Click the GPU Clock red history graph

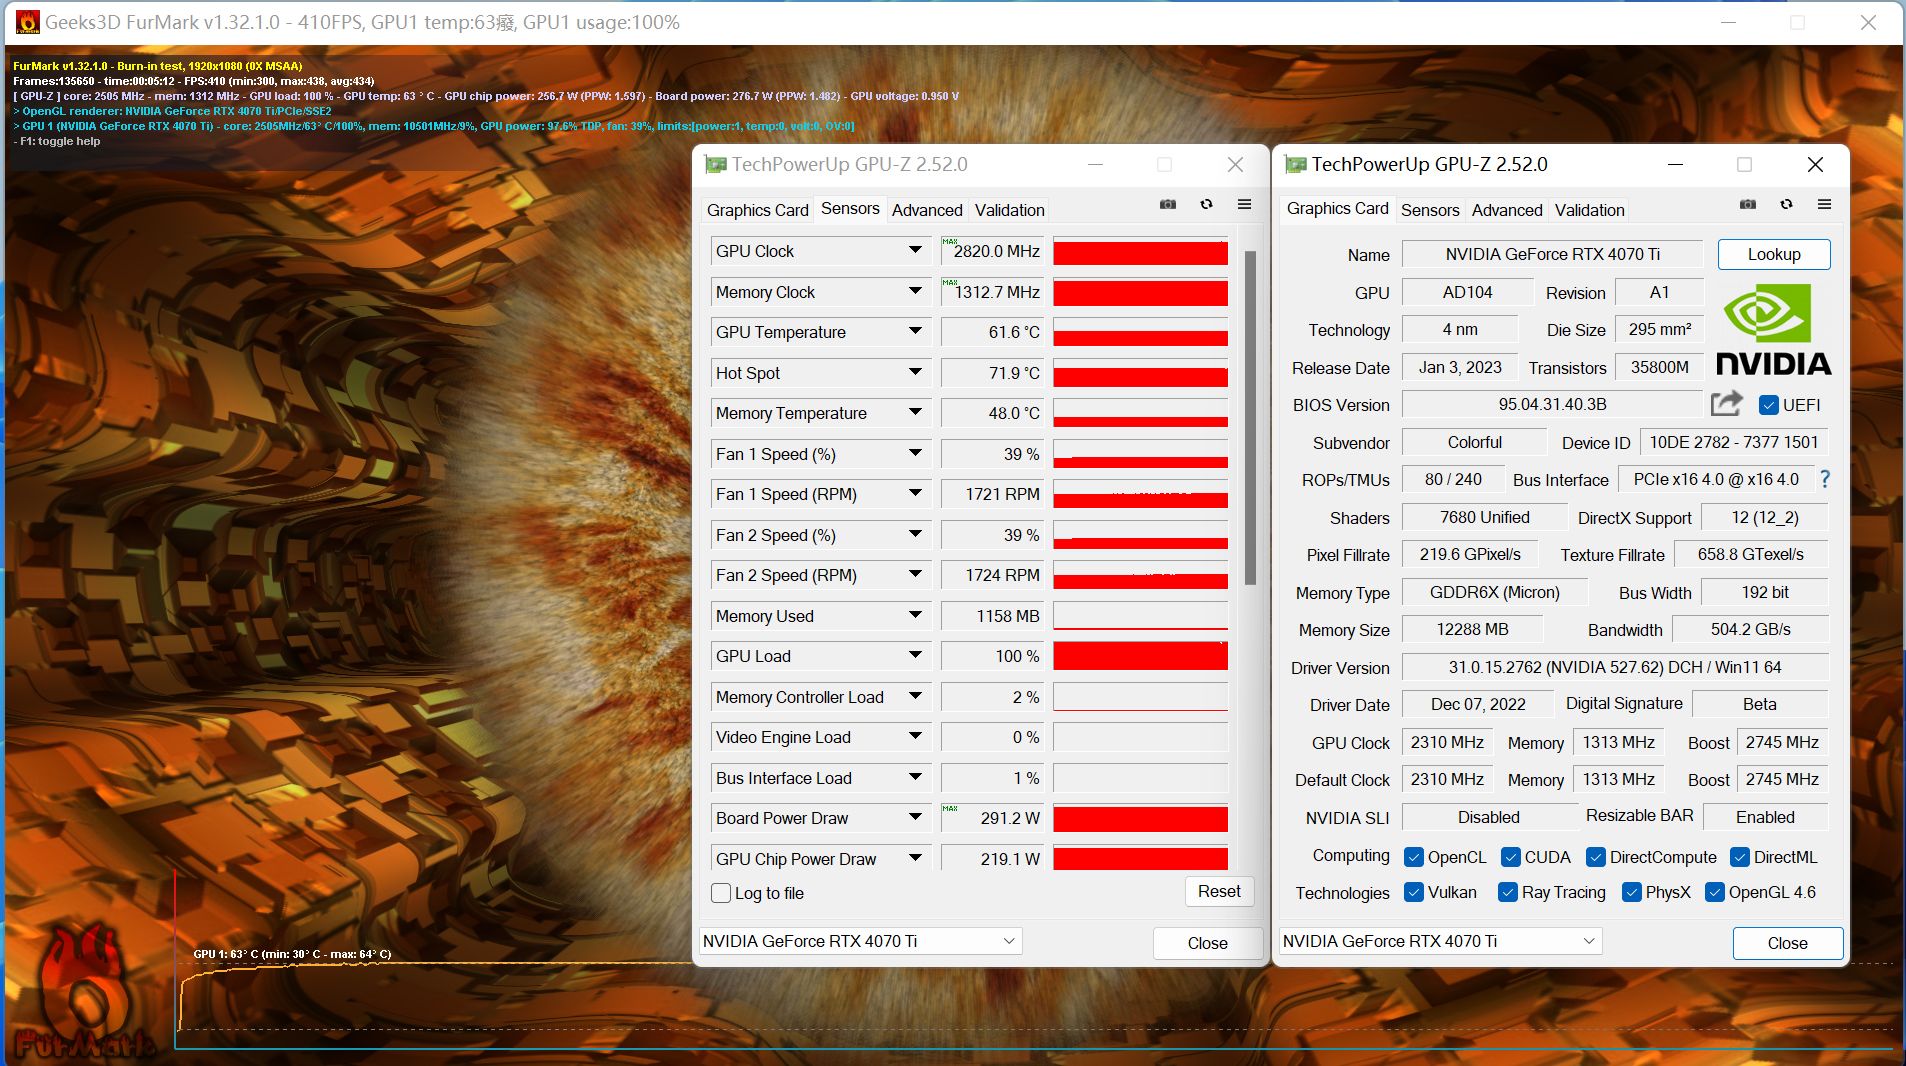coord(1140,251)
